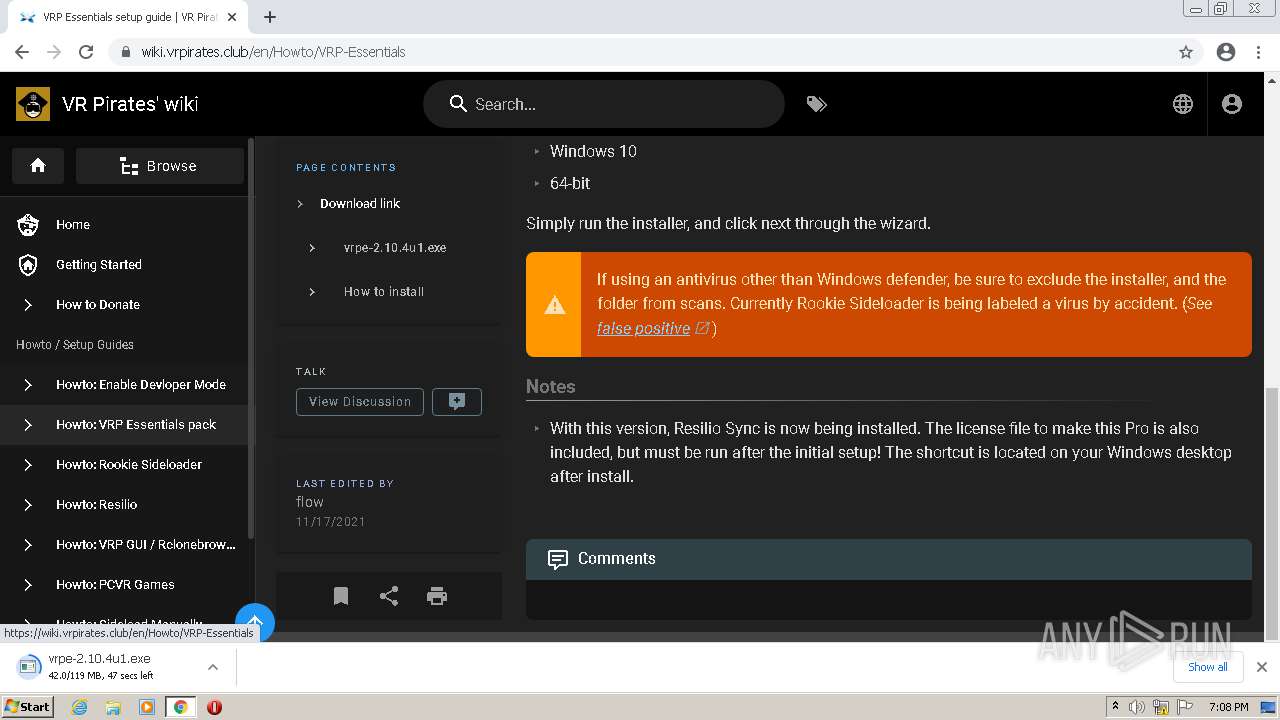Viewport: 1280px width, 720px height.
Task: Open the account profile icon in wiki header
Action: 1232,104
